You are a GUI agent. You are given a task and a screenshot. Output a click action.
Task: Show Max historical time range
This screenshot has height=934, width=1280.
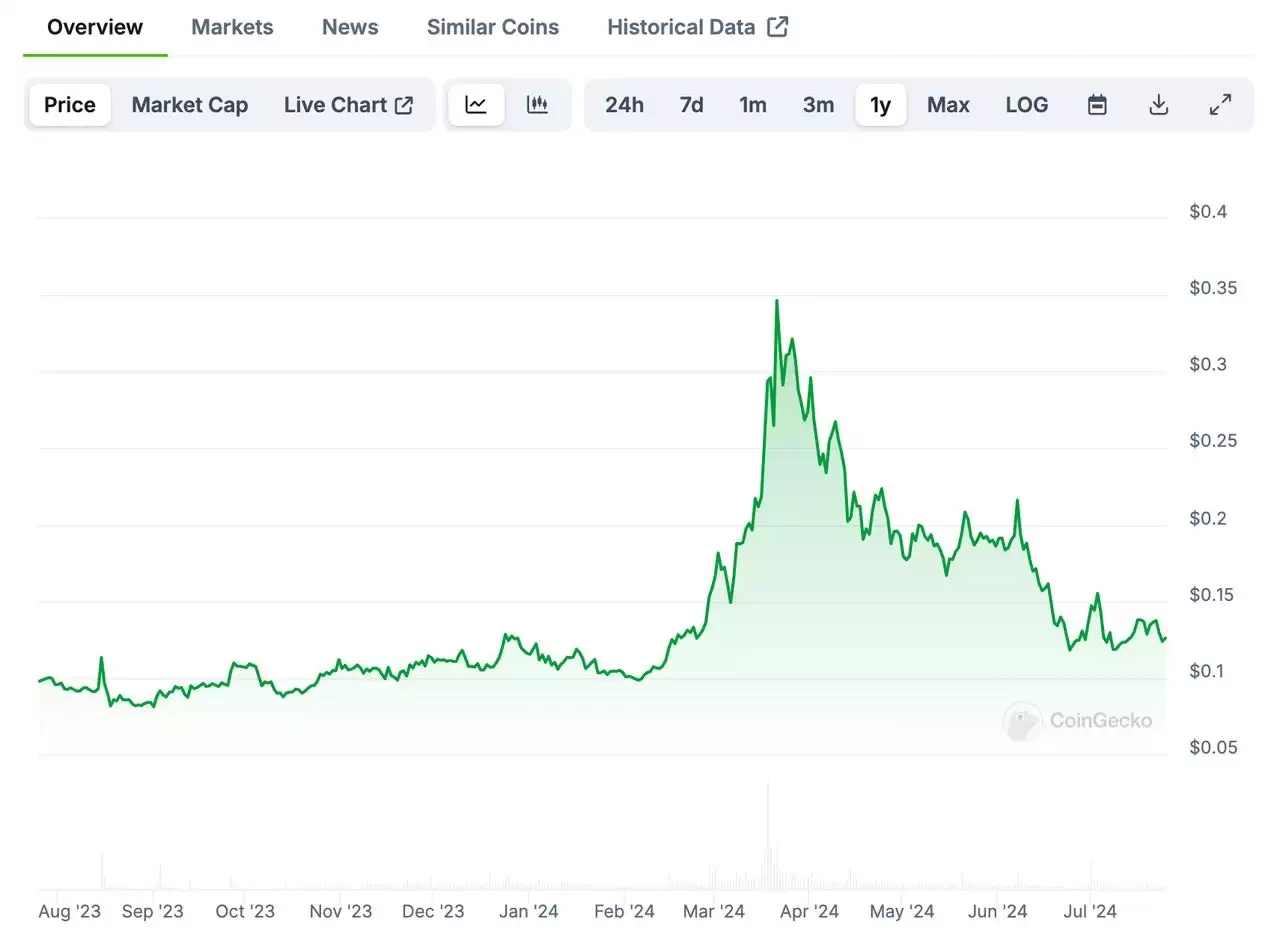[948, 104]
